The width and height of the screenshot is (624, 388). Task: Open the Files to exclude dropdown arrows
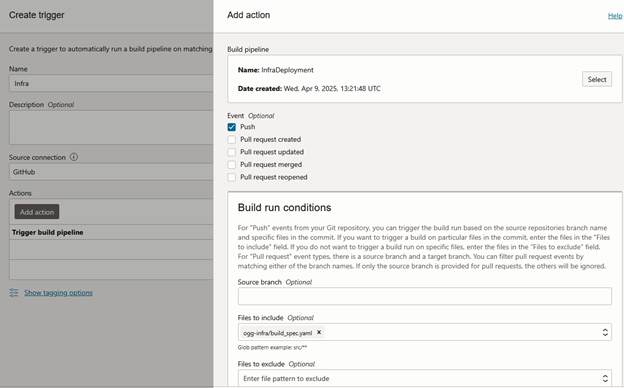point(605,378)
